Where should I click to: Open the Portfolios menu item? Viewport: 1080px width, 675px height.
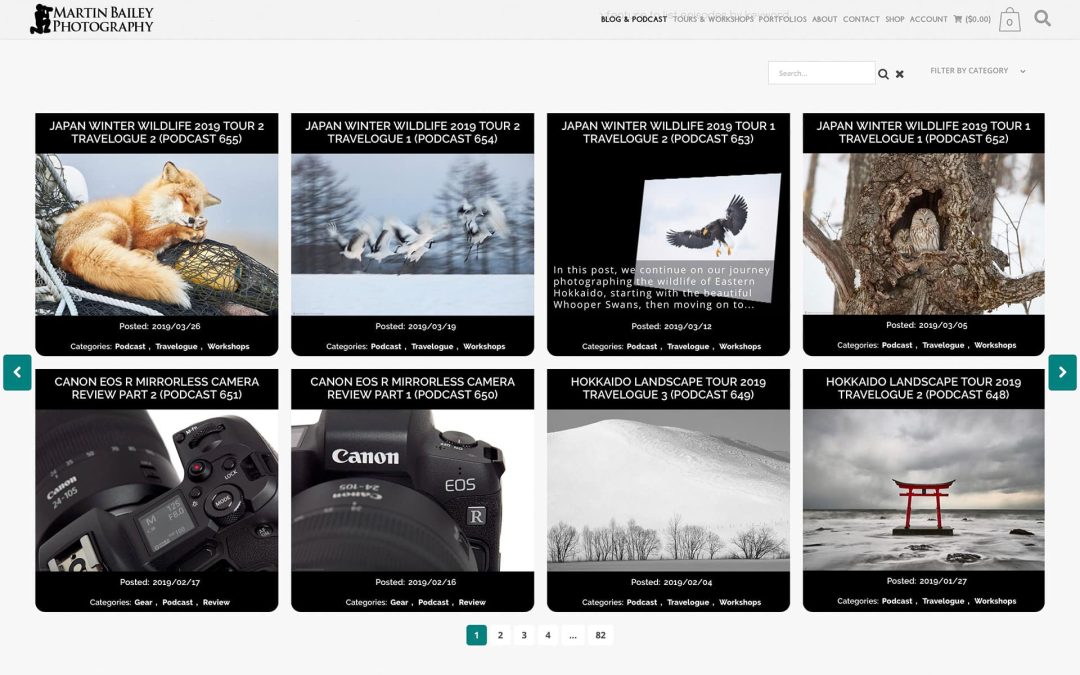pos(782,19)
